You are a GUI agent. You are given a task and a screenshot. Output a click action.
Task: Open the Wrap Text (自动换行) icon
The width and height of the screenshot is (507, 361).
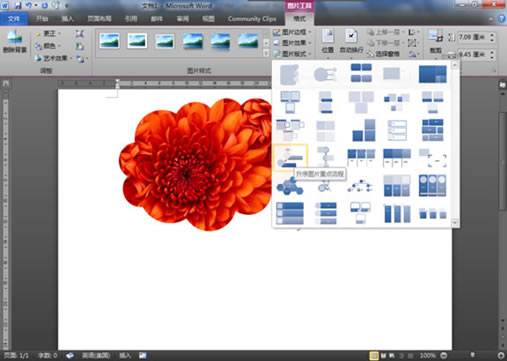click(351, 42)
